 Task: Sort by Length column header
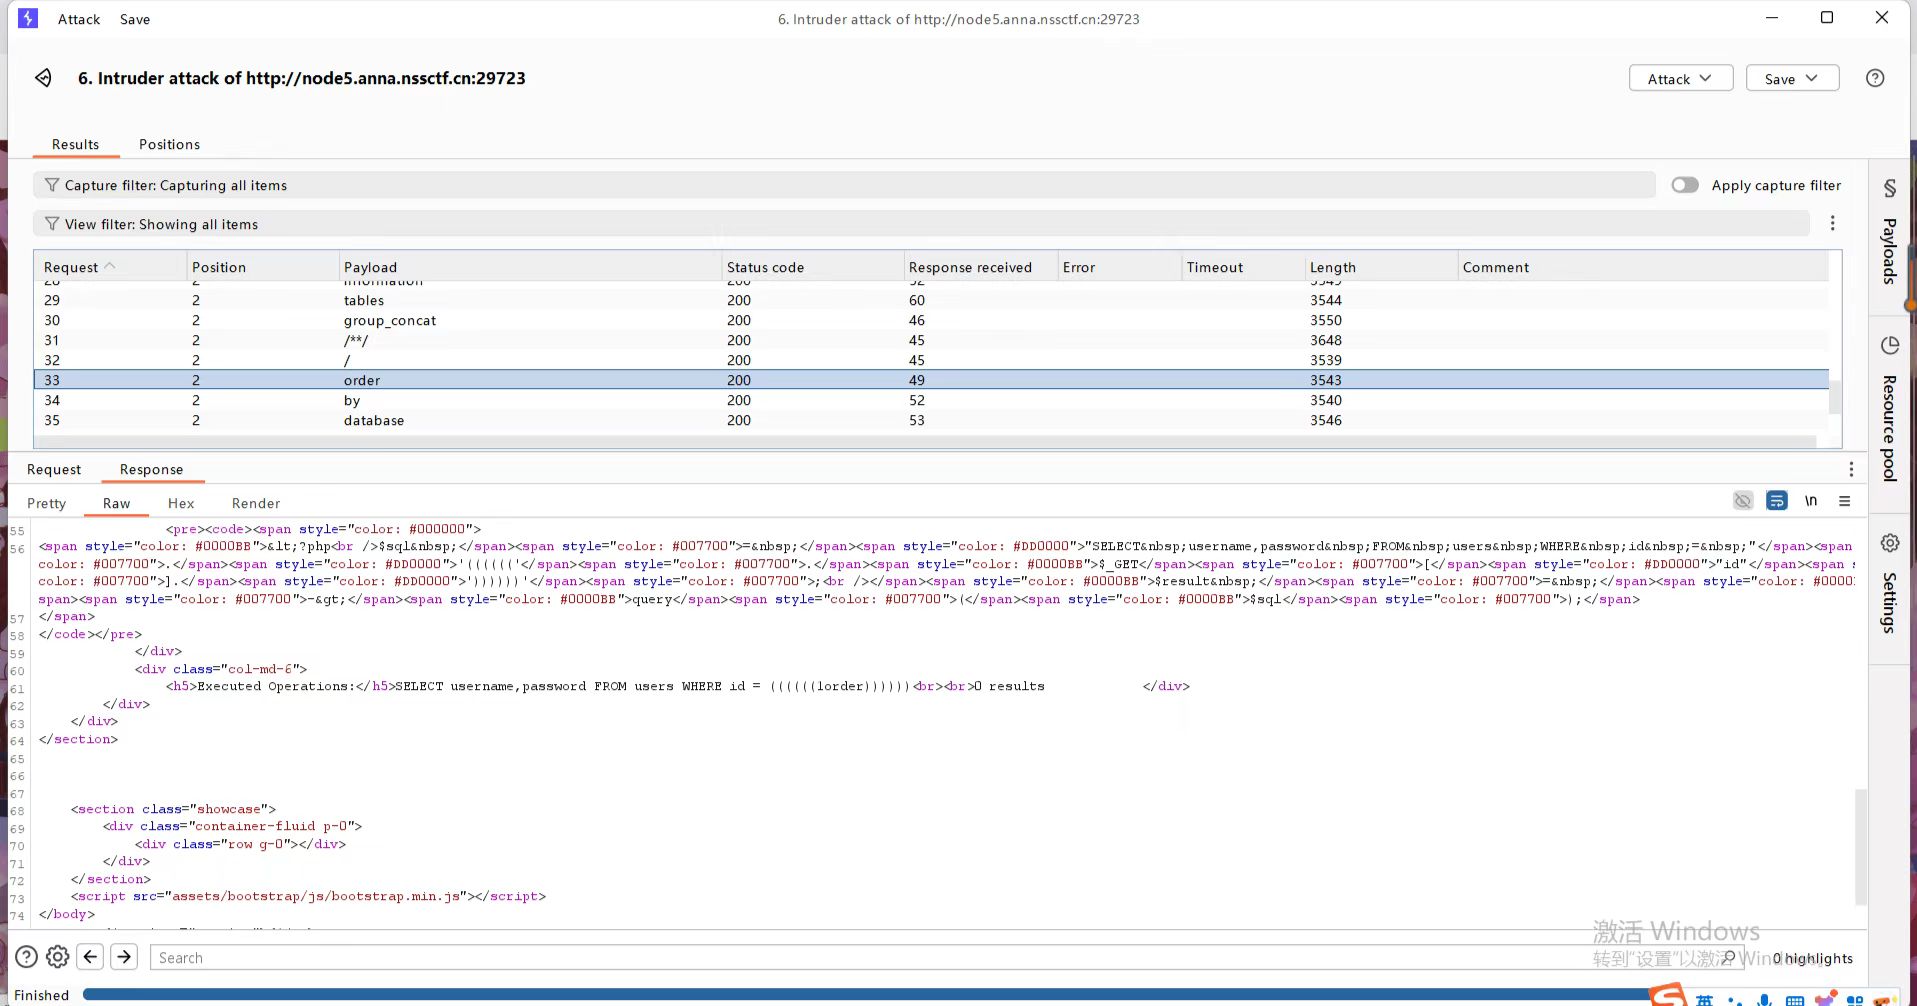pos(1381,267)
